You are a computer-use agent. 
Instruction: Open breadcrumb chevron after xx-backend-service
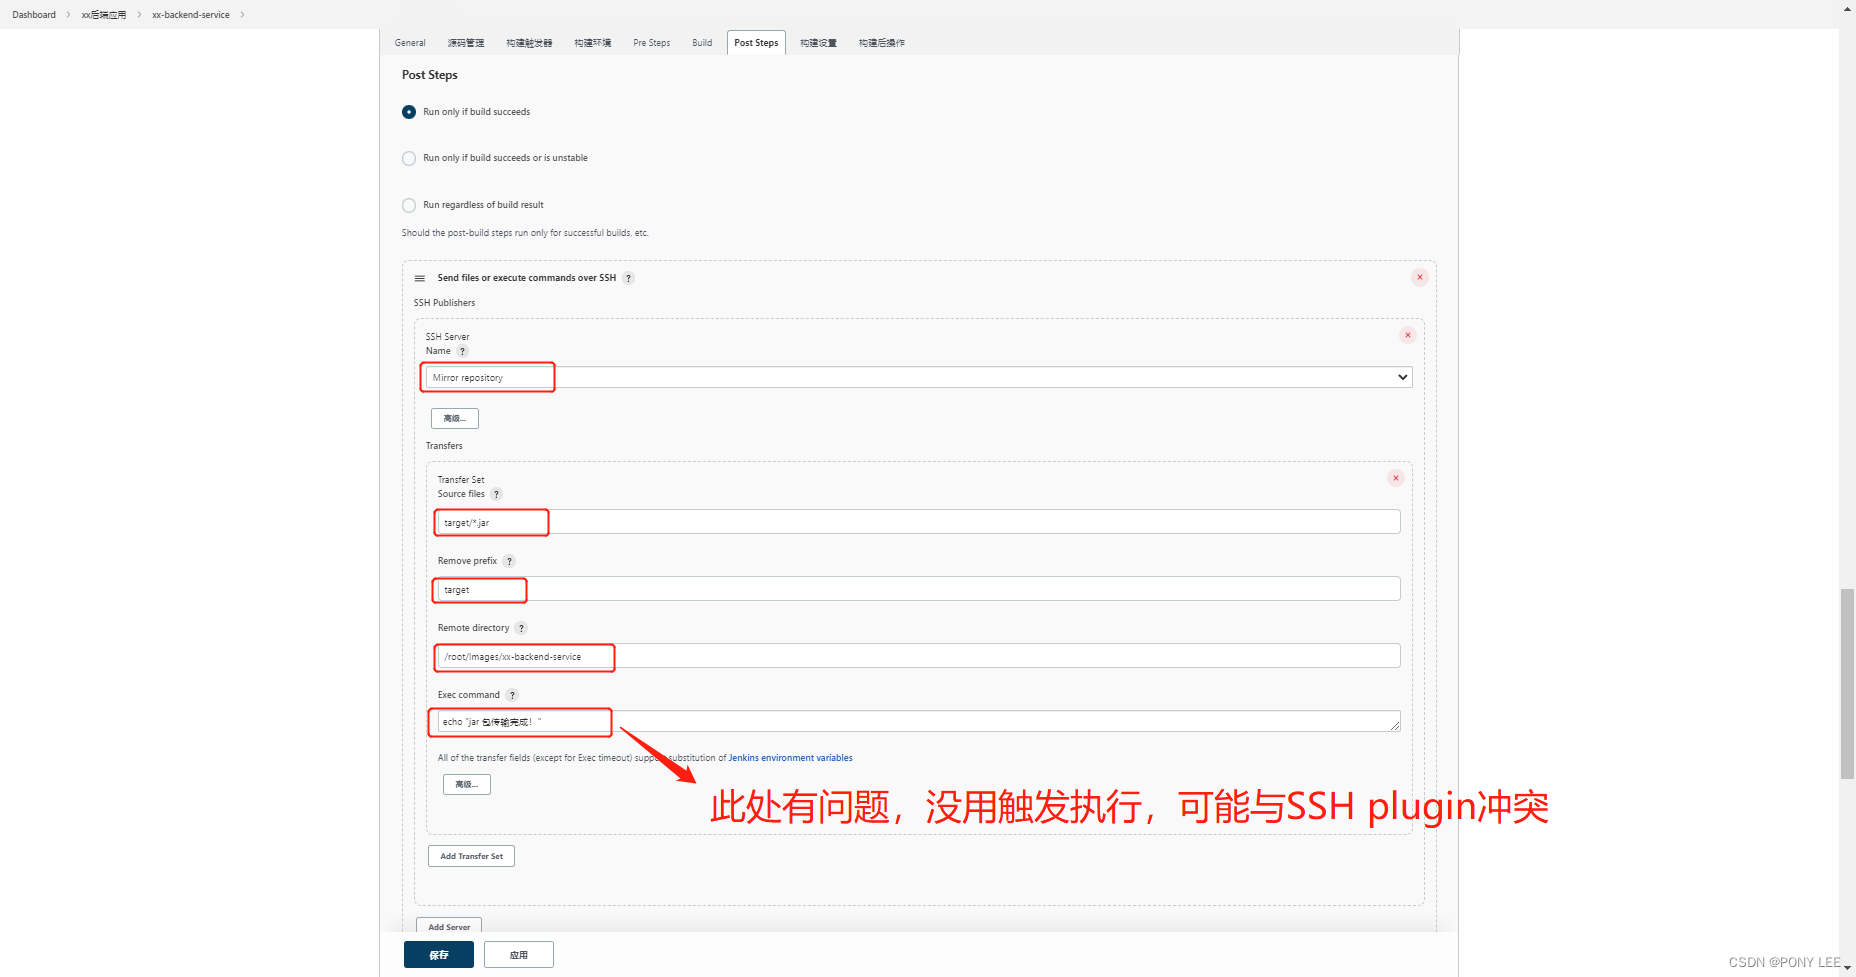click(x=242, y=15)
